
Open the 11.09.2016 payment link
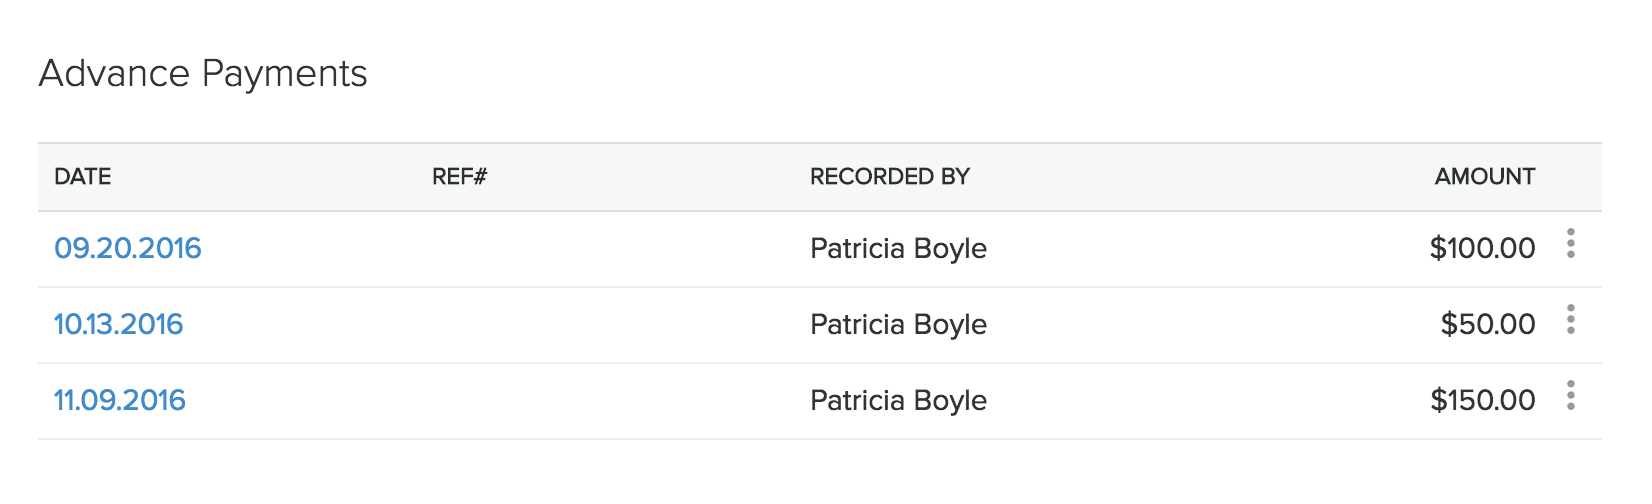point(120,400)
